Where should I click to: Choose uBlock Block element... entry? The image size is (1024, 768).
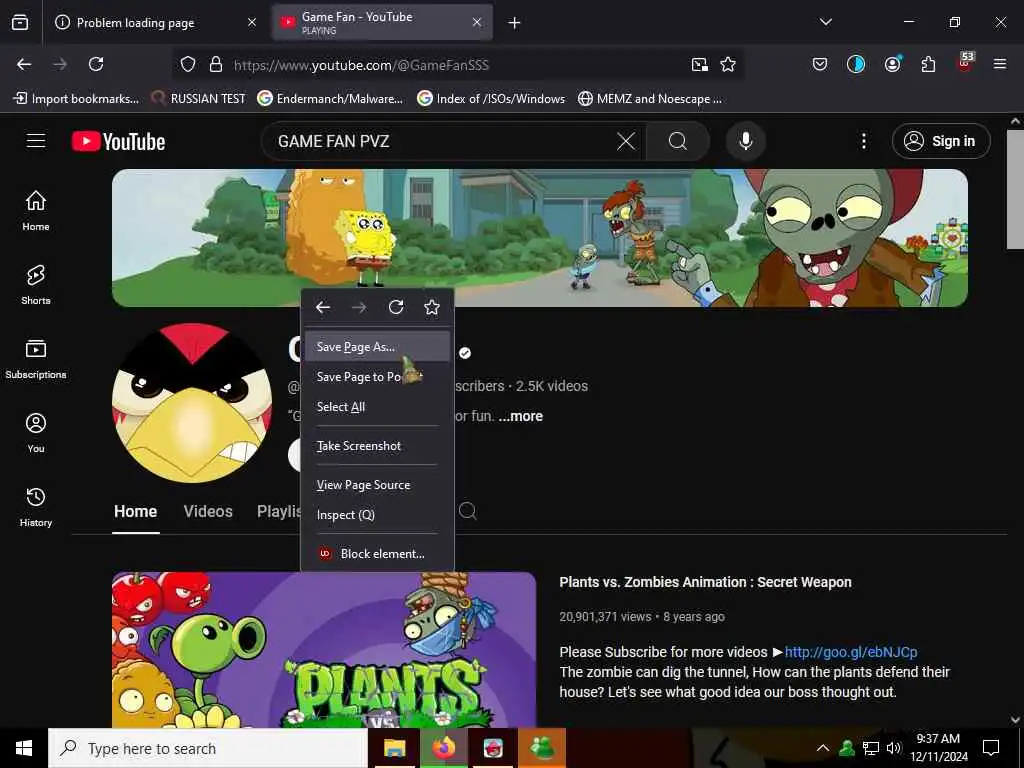point(377,554)
